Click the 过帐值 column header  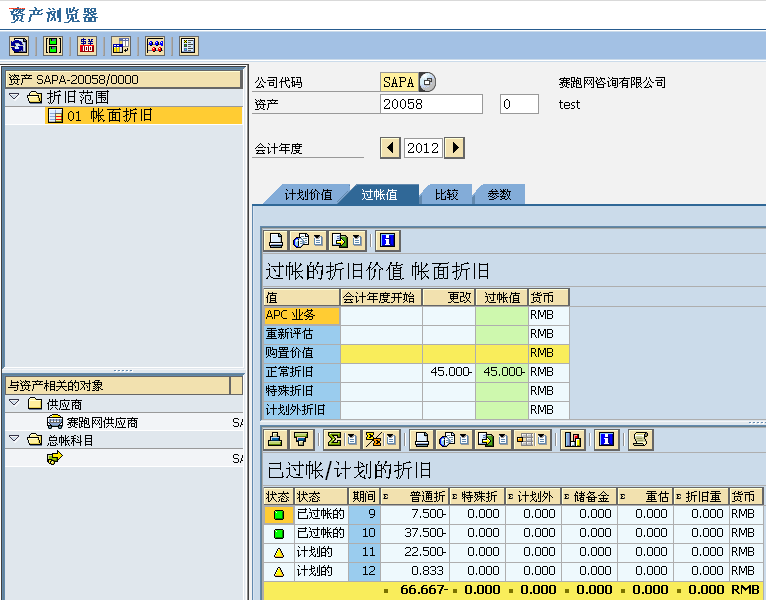(x=502, y=297)
